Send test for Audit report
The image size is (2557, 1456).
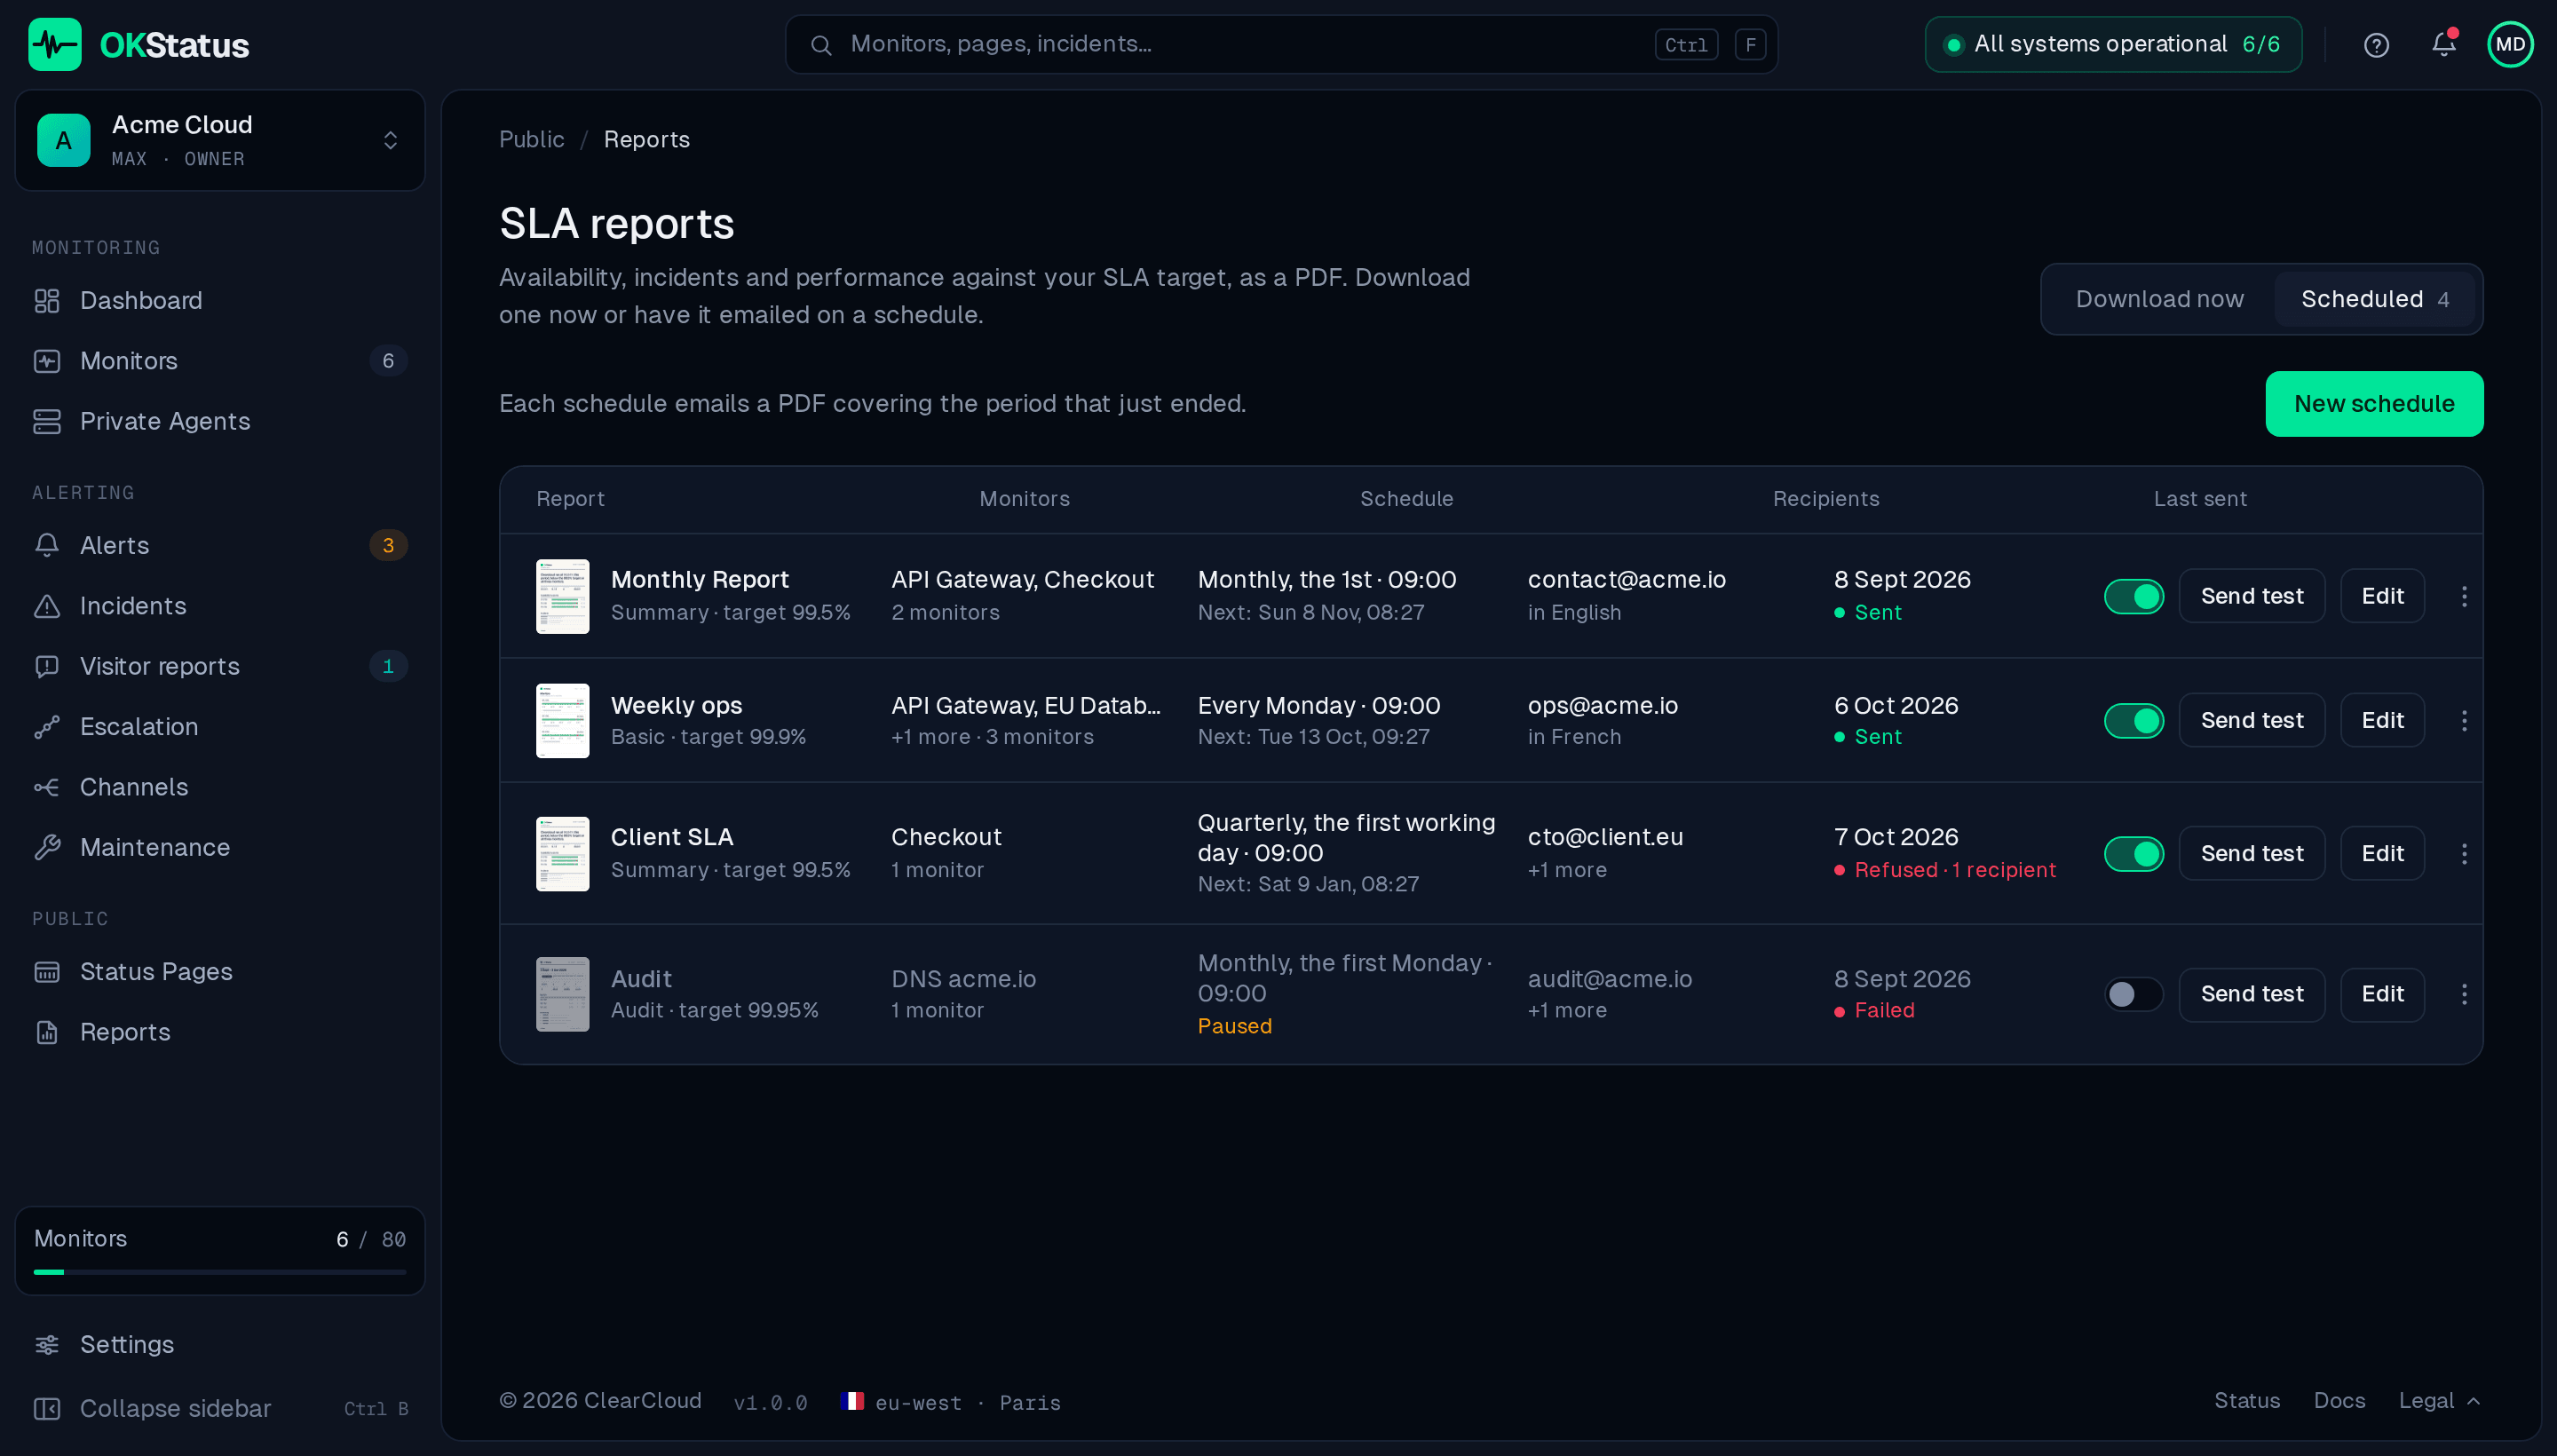[x=2252, y=994]
